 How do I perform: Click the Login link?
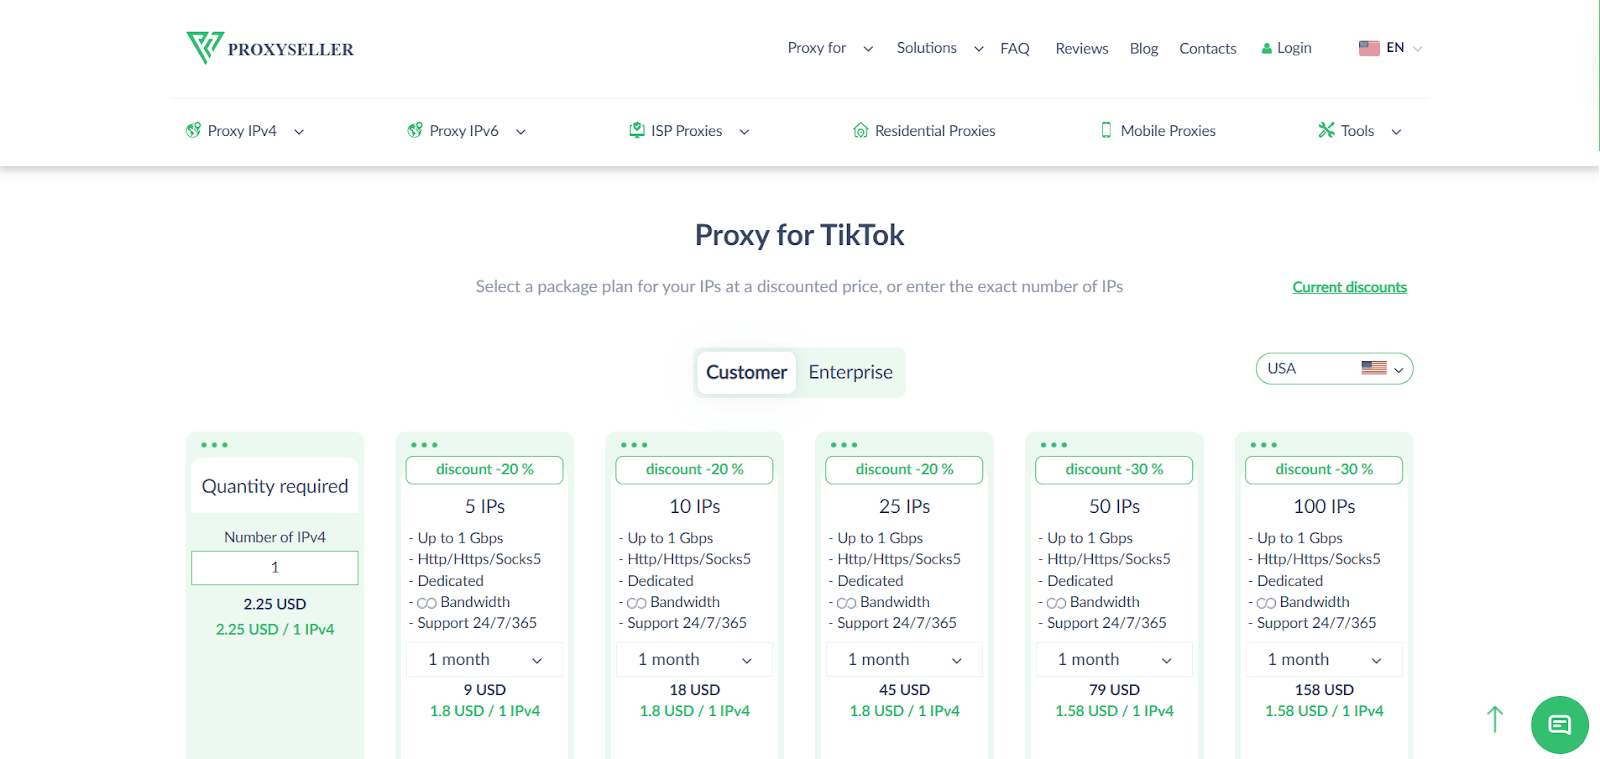click(x=1286, y=48)
